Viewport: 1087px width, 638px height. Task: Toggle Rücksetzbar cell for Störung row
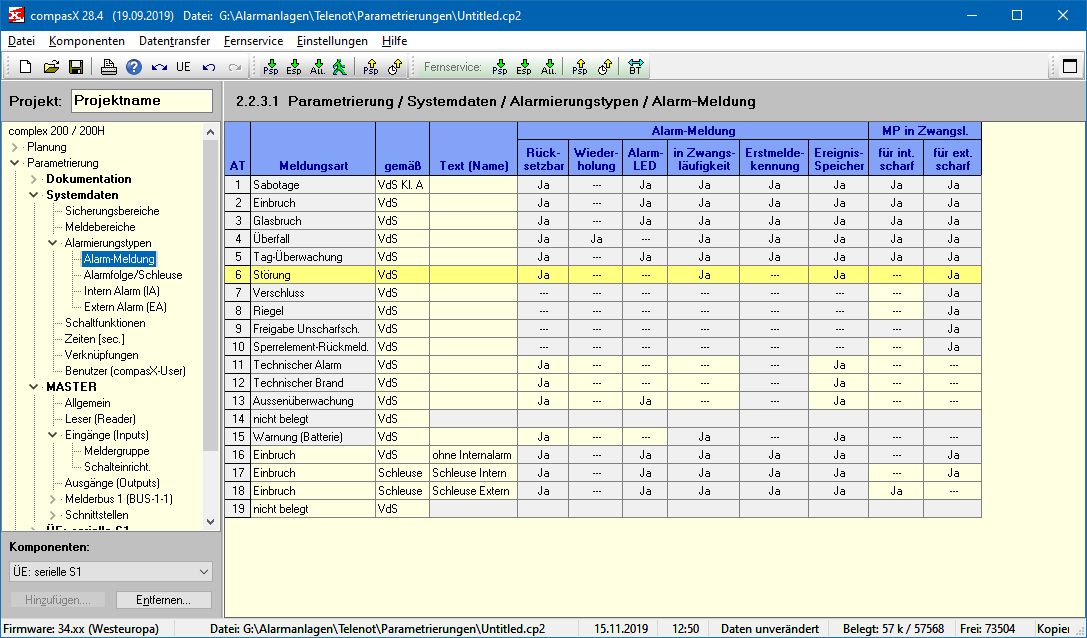point(543,275)
